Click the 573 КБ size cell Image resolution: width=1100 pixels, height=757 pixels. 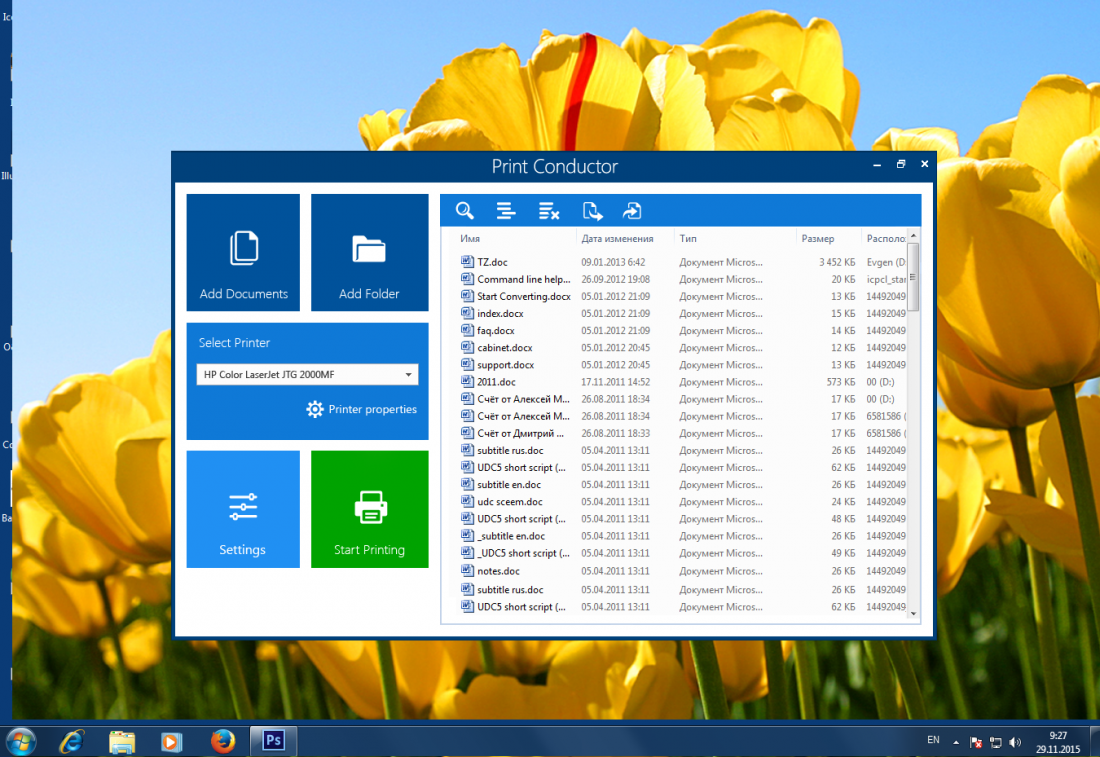pos(840,382)
